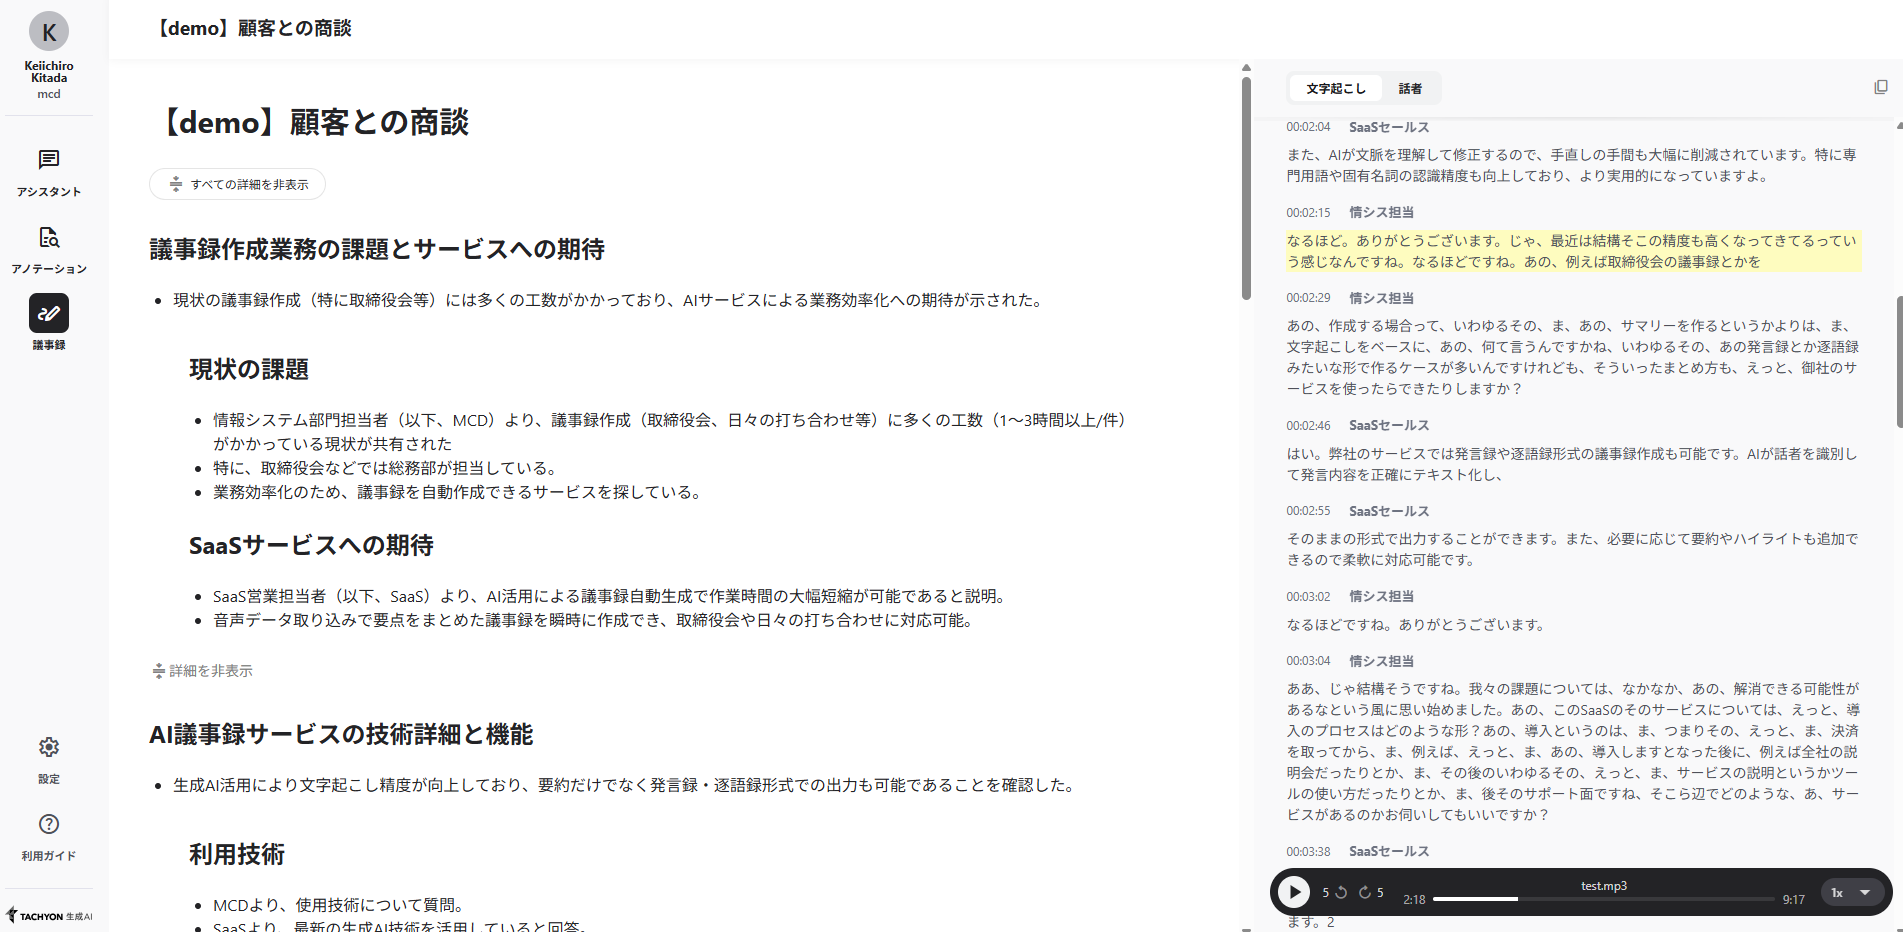Open the アシスタント panel
Screen dimensions: 1903x932
pyautogui.click(x=48, y=170)
